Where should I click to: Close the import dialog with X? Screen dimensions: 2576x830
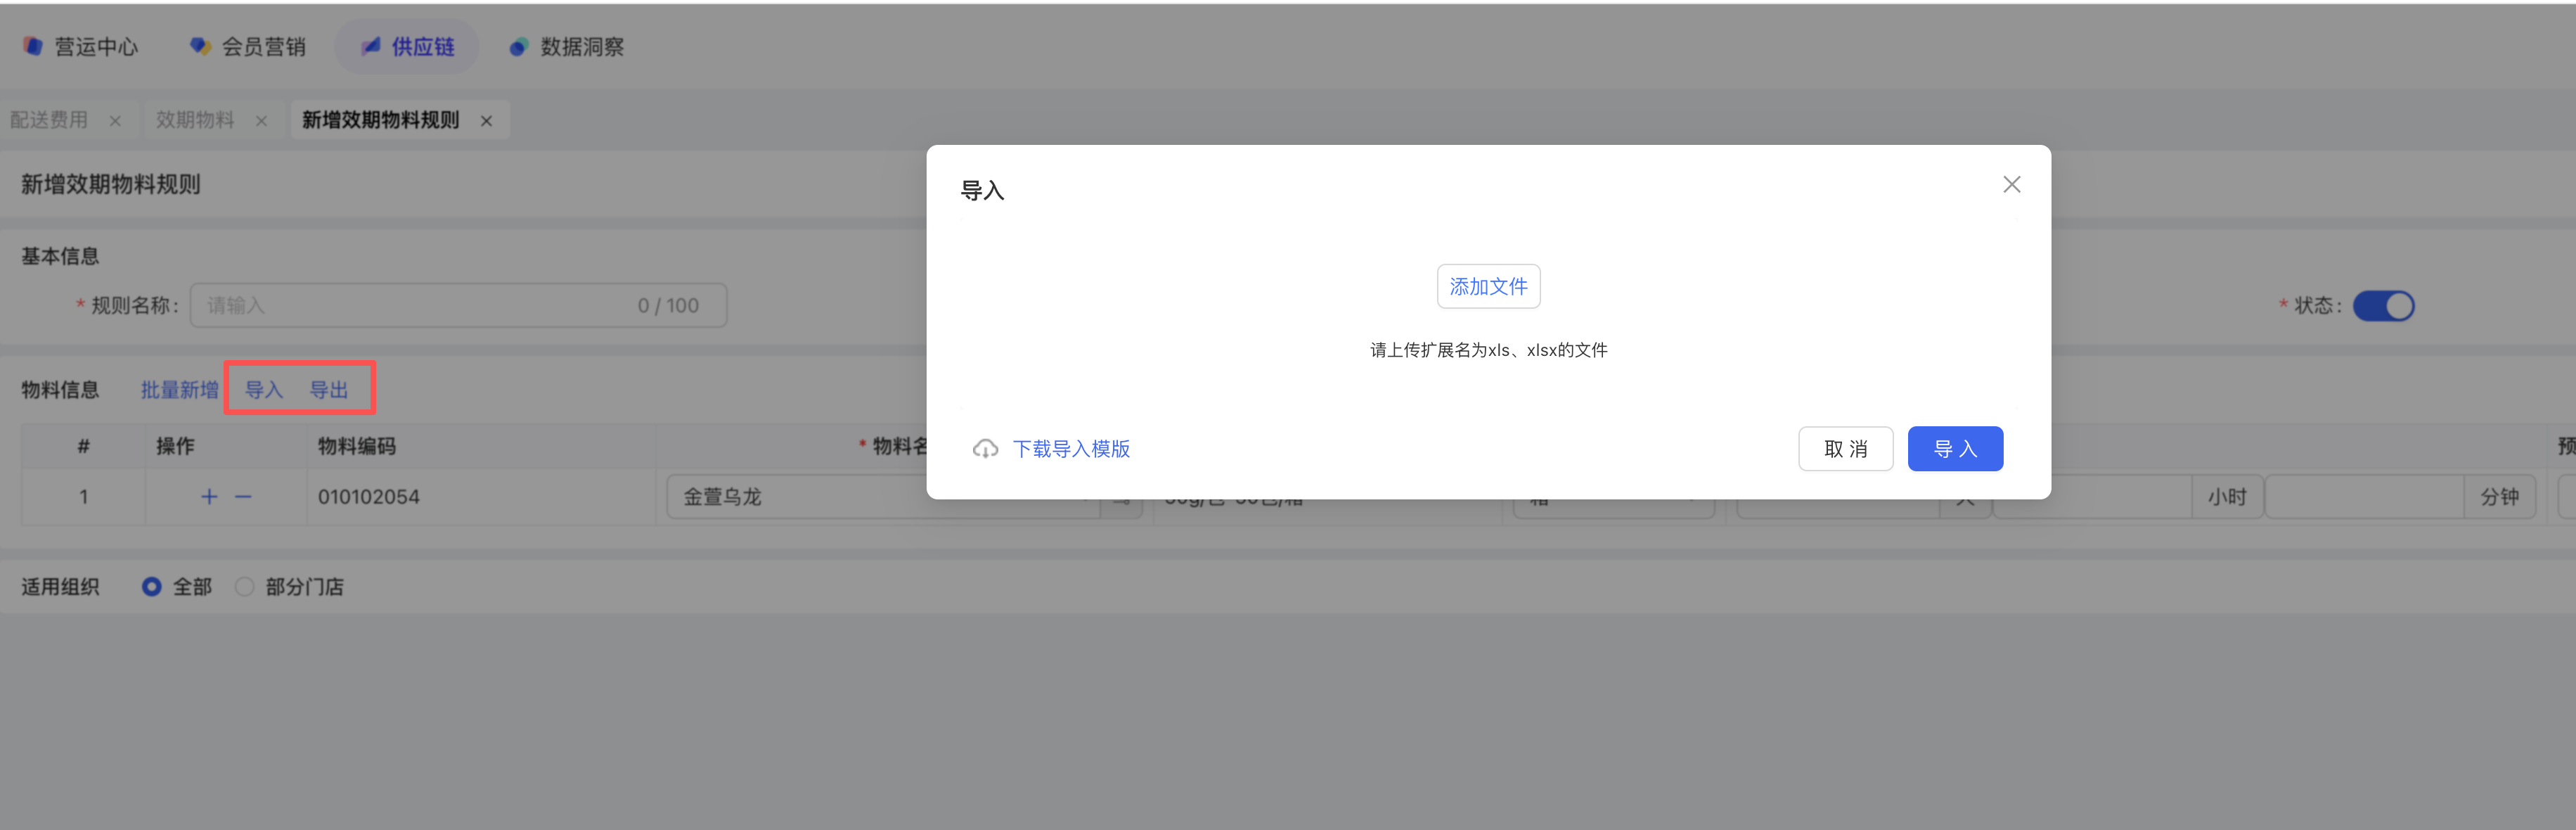coord(2011,184)
